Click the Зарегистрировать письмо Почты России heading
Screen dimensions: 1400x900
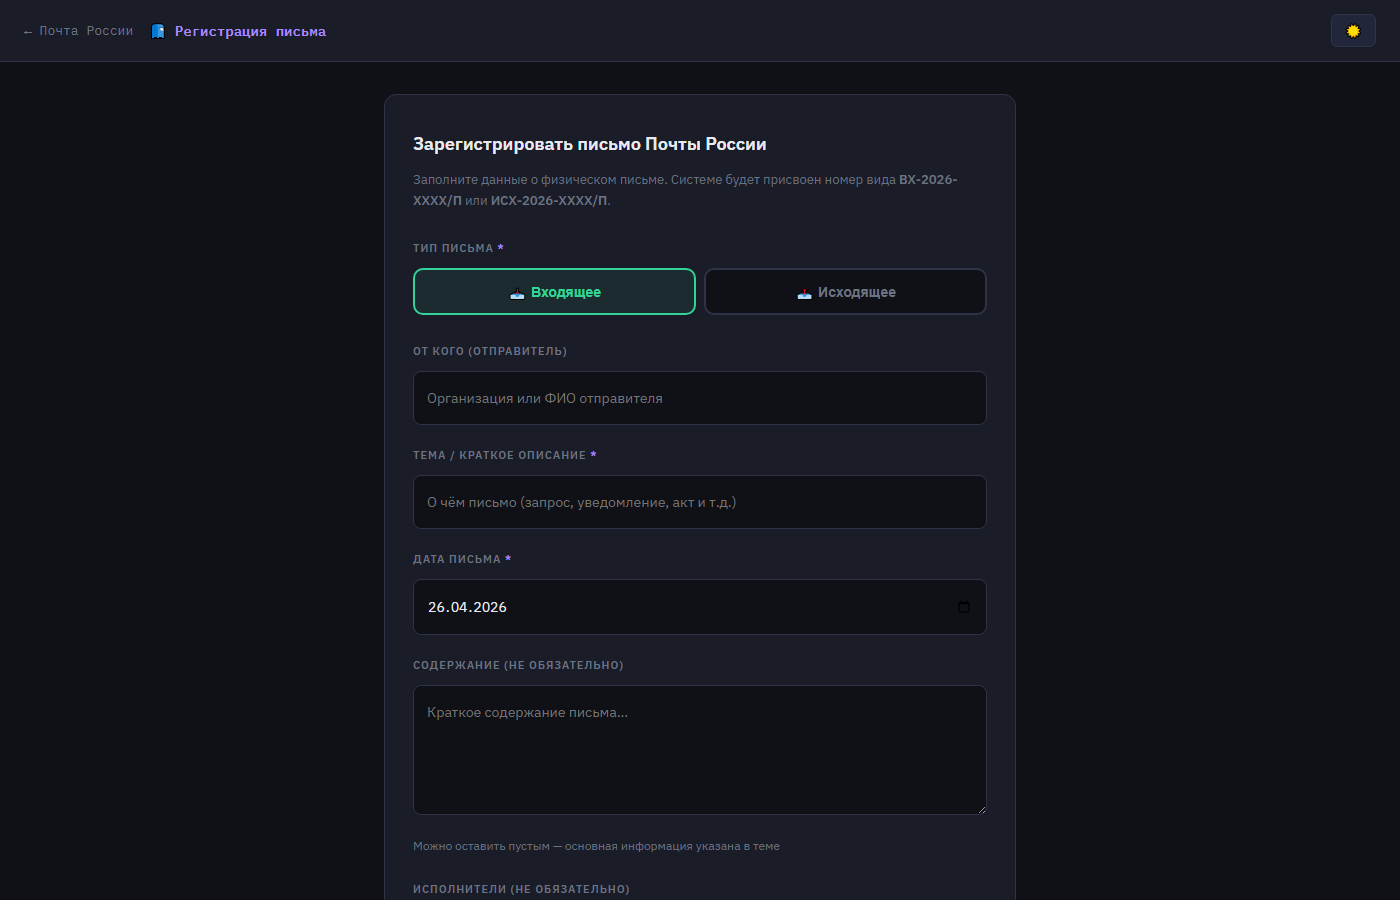click(x=589, y=144)
